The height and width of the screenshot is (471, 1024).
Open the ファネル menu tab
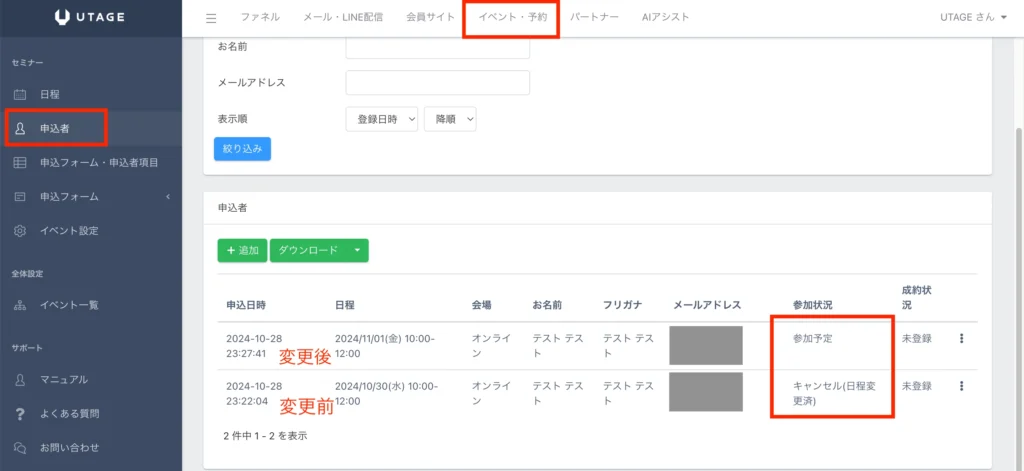(x=260, y=18)
